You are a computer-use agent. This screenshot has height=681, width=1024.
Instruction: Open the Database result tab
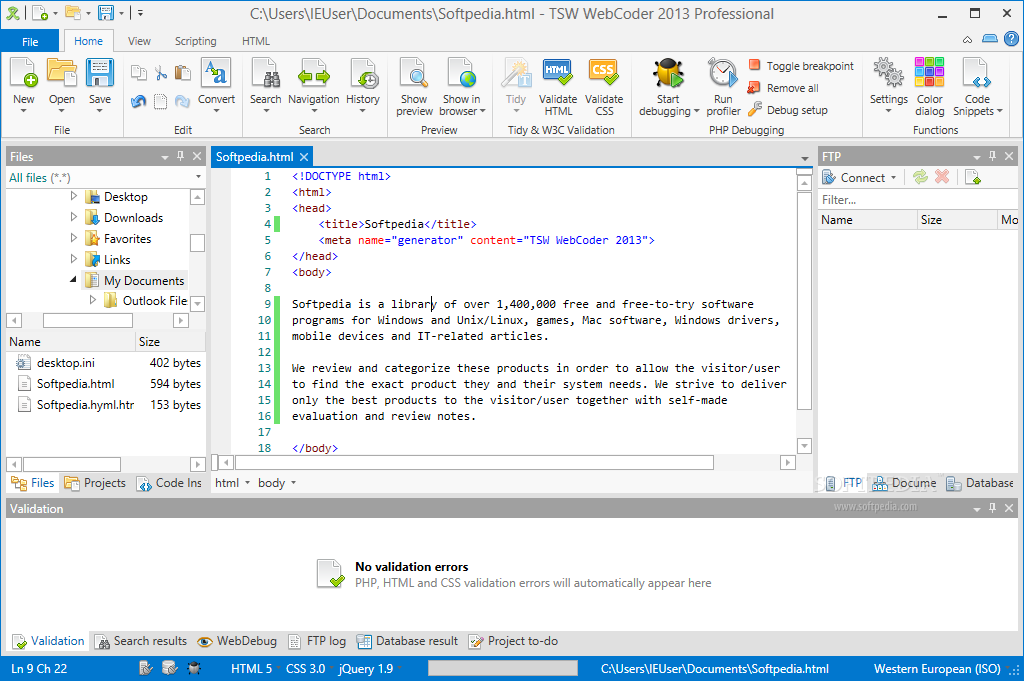[x=408, y=641]
